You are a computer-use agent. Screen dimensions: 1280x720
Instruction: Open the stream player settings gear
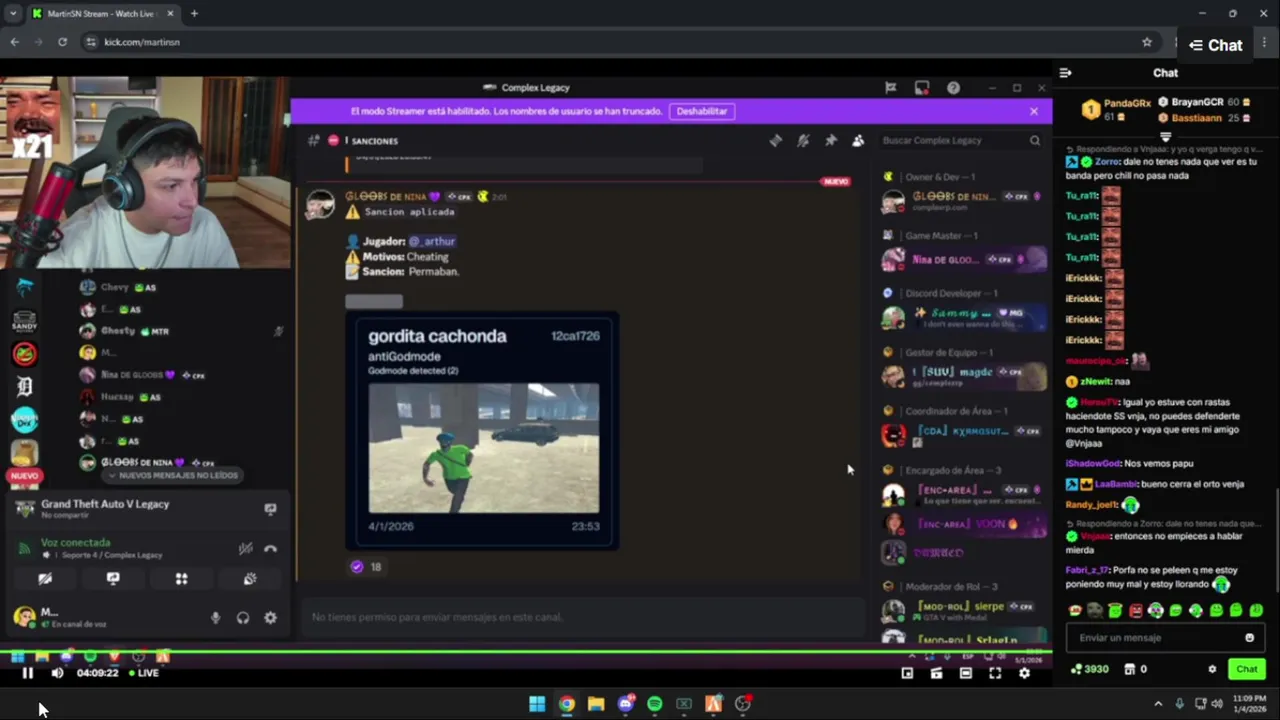[x=1024, y=673]
